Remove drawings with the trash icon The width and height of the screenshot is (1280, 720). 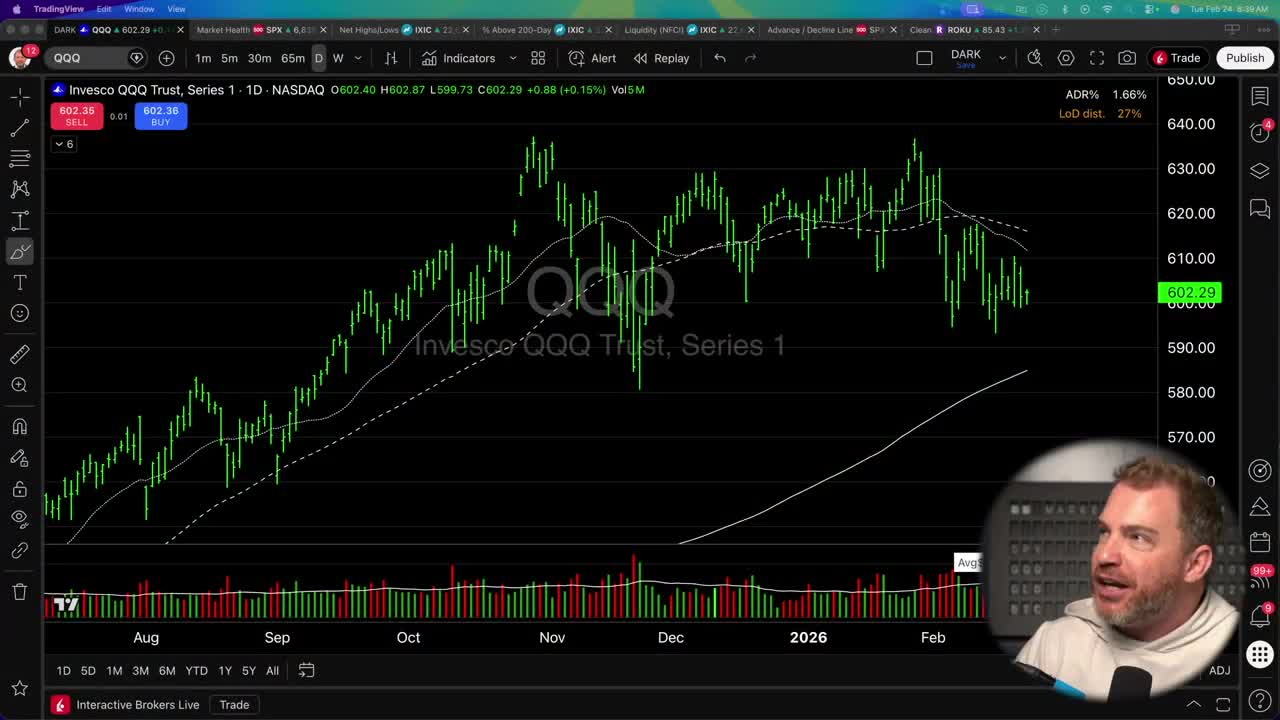19,591
